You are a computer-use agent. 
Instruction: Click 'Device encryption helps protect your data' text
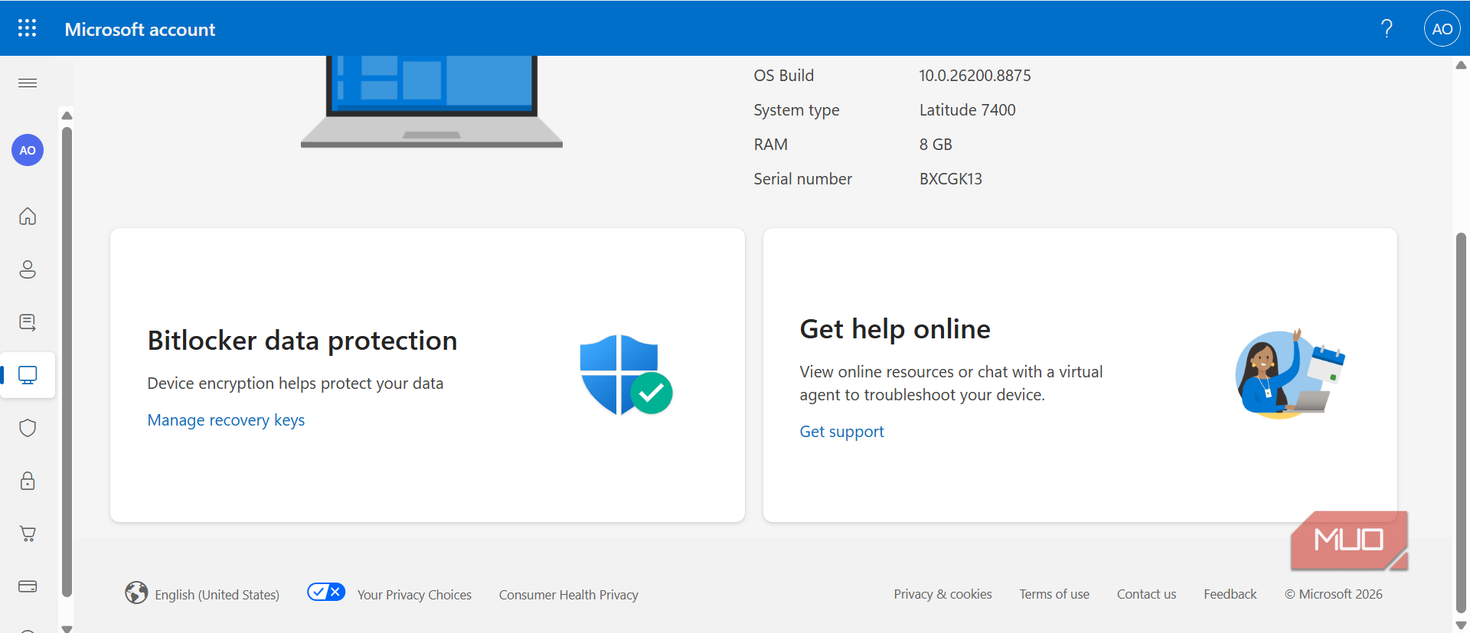pos(295,383)
